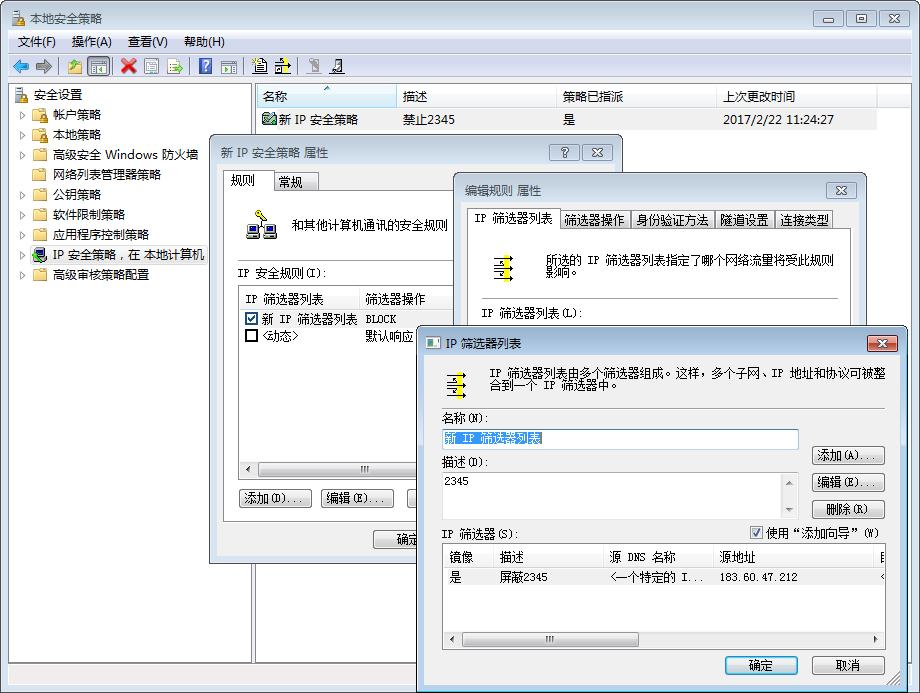This screenshot has width=920, height=693.
Task: Expand the 帐户策略 tree node
Action: [x=23, y=114]
